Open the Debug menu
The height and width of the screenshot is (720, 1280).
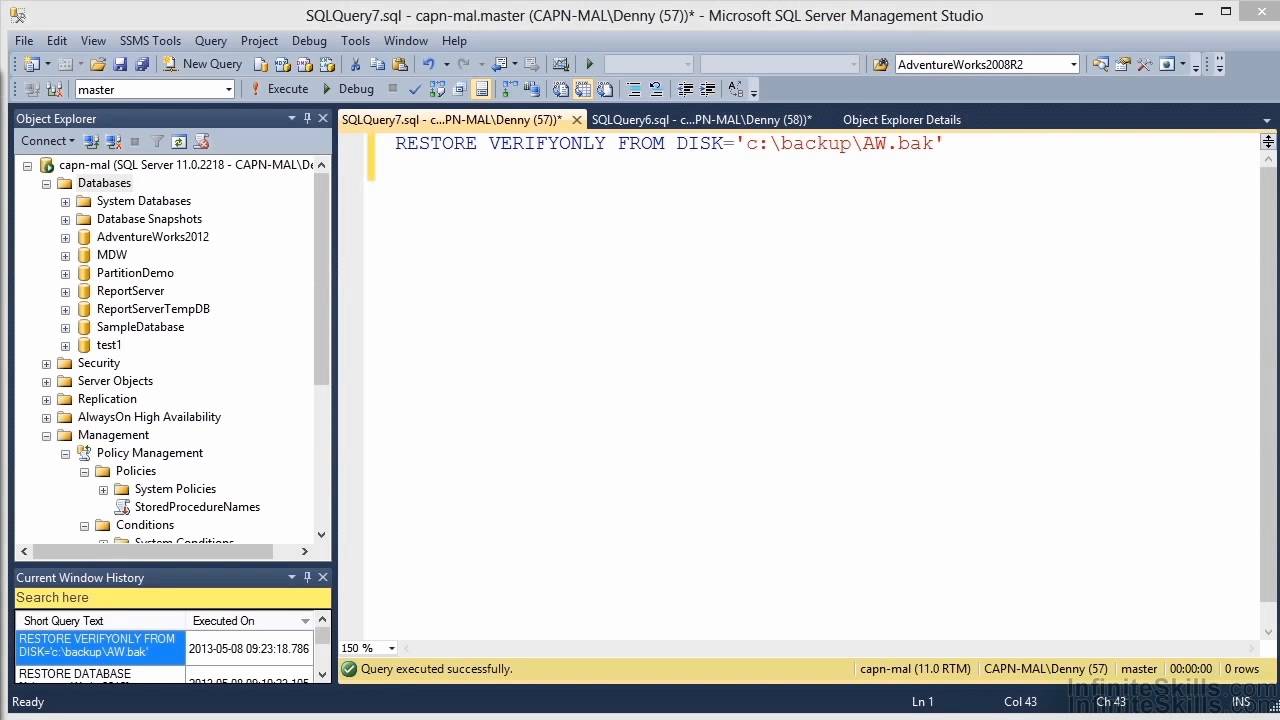[309, 41]
